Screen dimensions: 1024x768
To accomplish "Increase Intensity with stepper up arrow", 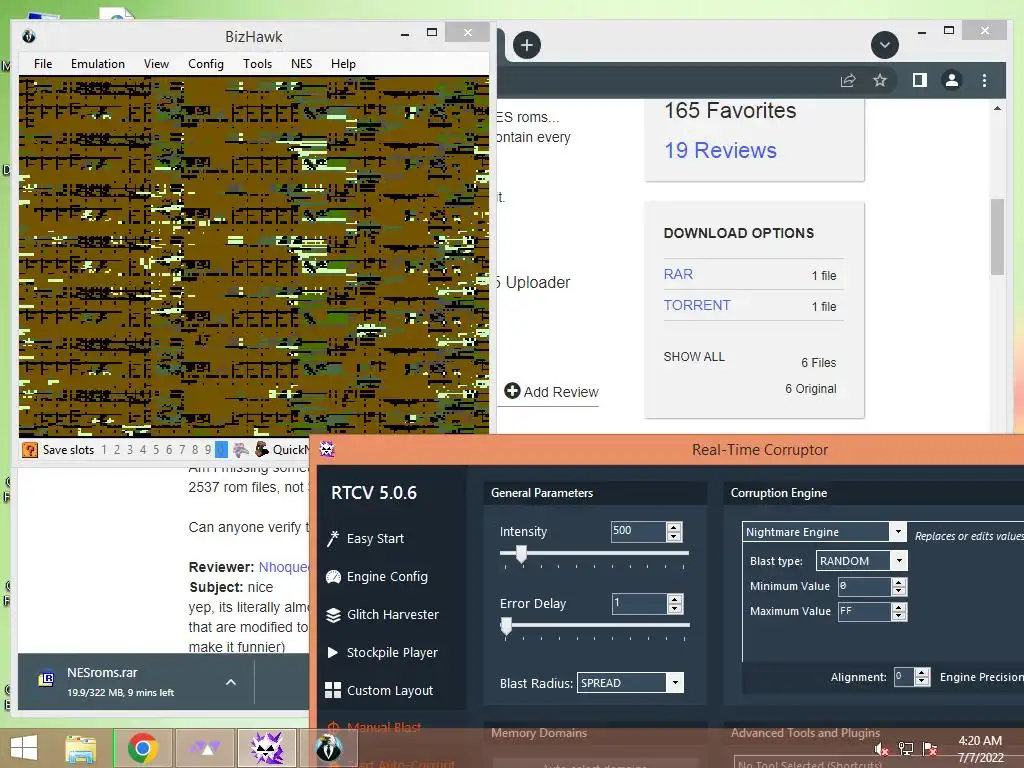I will tap(675, 526).
